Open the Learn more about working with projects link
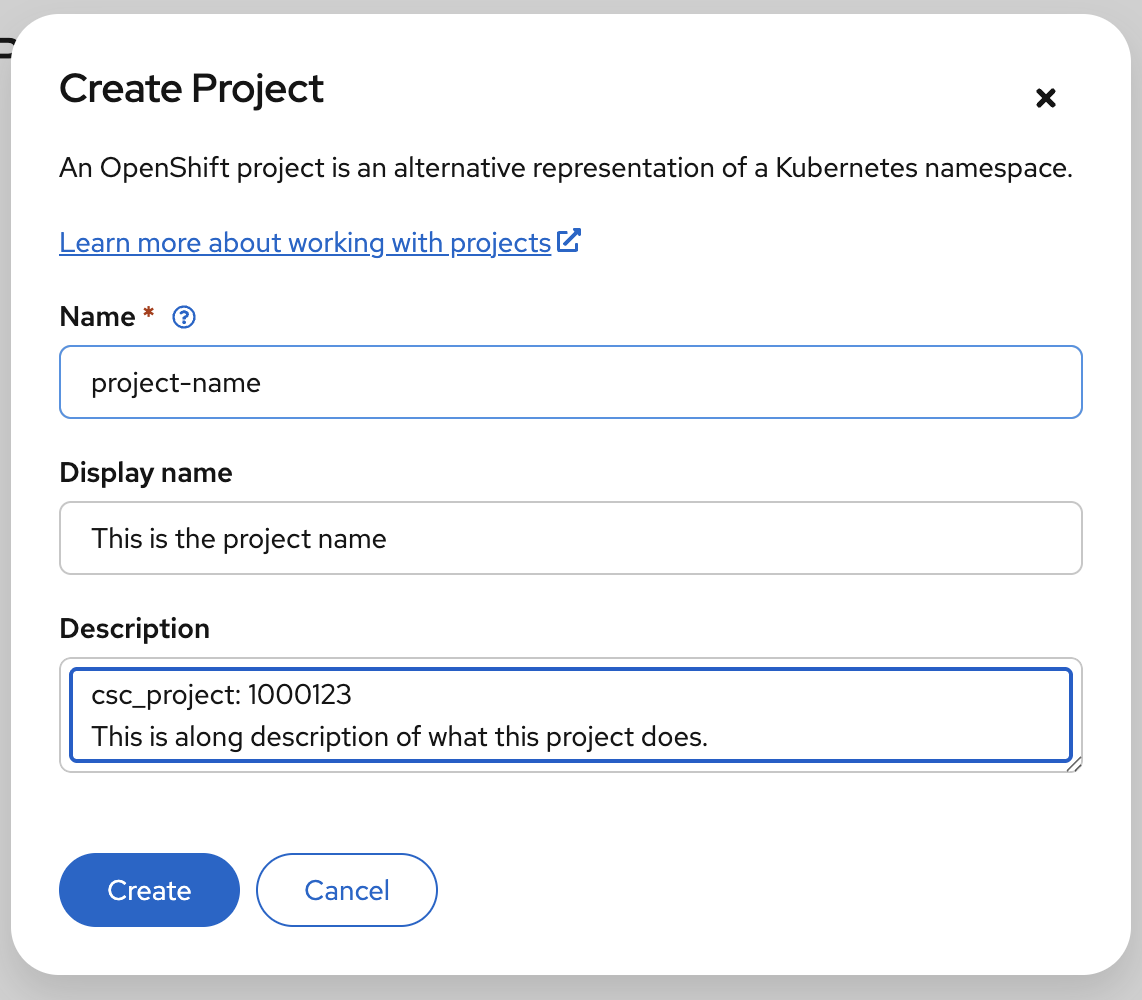Image resolution: width=1142 pixels, height=1000 pixels. pyautogui.click(x=303, y=242)
